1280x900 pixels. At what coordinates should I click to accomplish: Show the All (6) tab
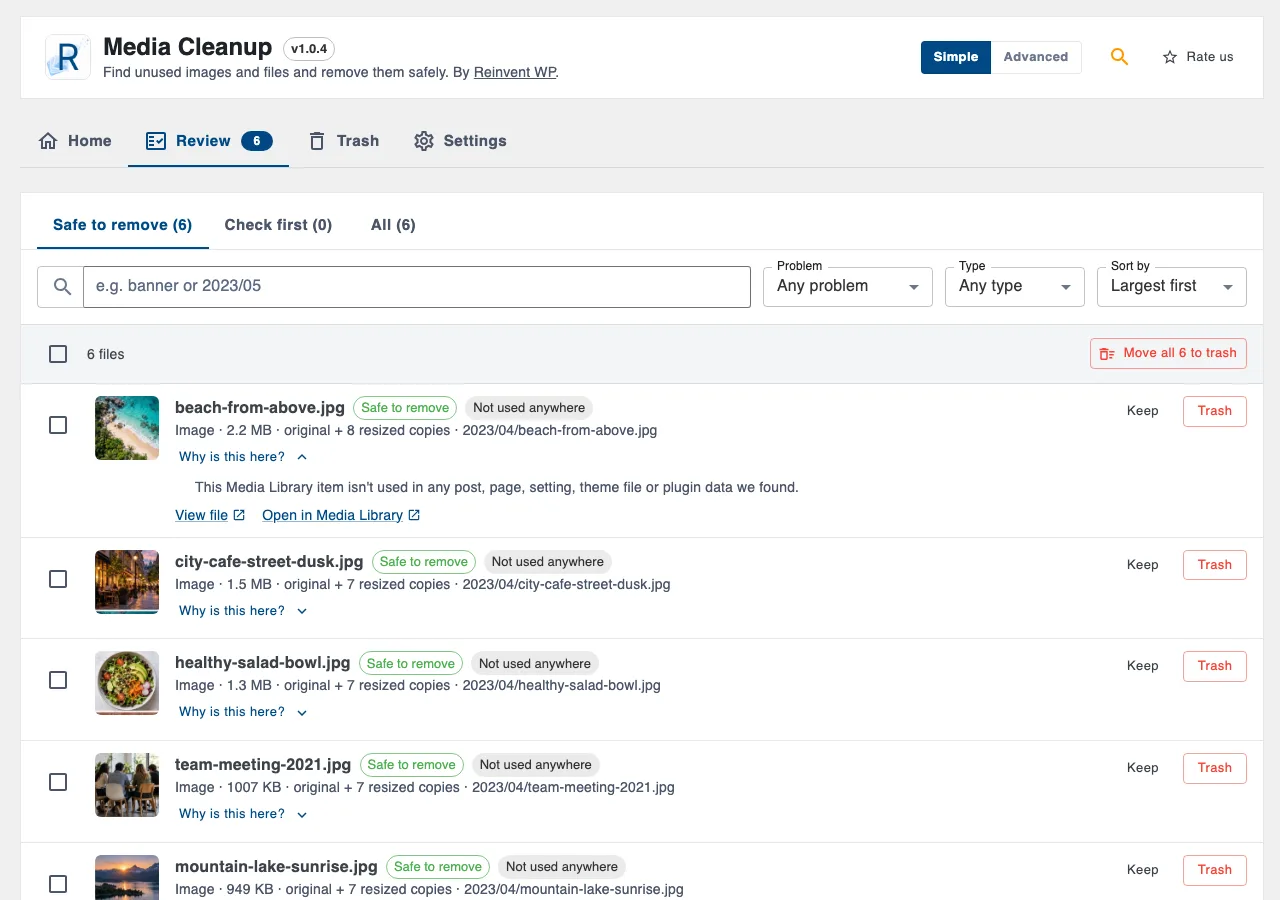click(x=393, y=225)
